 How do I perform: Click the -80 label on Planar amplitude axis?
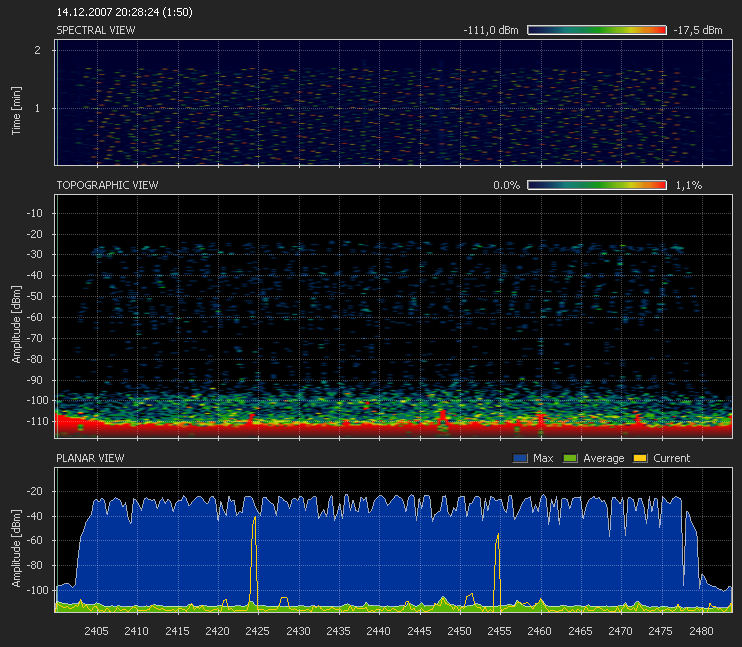pyautogui.click(x=34, y=565)
